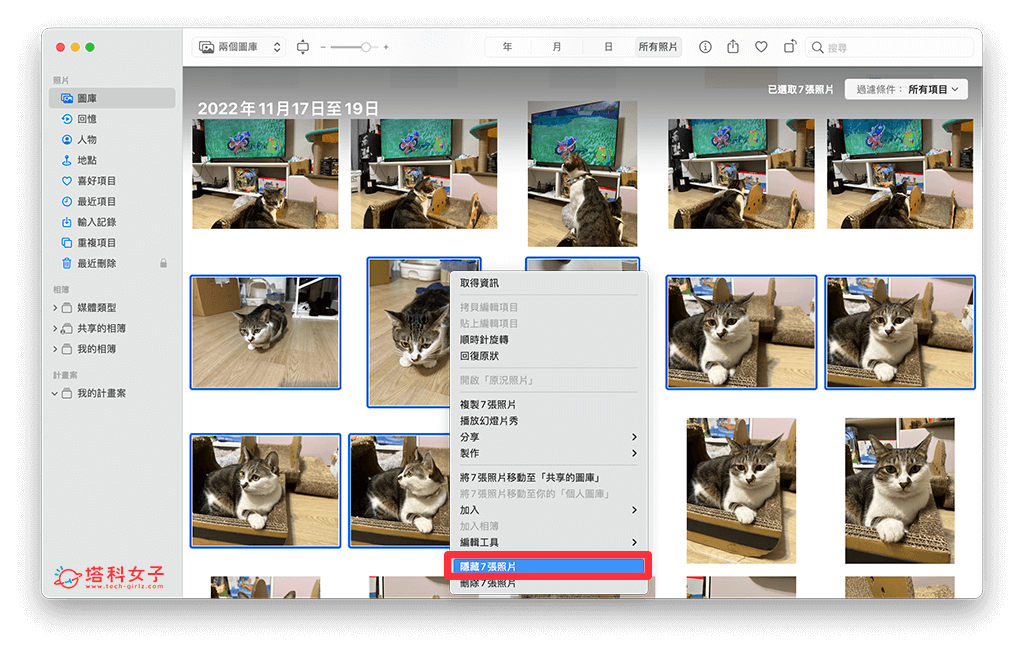This screenshot has width=1024, height=653.
Task: Choose 隱藏7張照片 in context menu
Action: click(549, 566)
